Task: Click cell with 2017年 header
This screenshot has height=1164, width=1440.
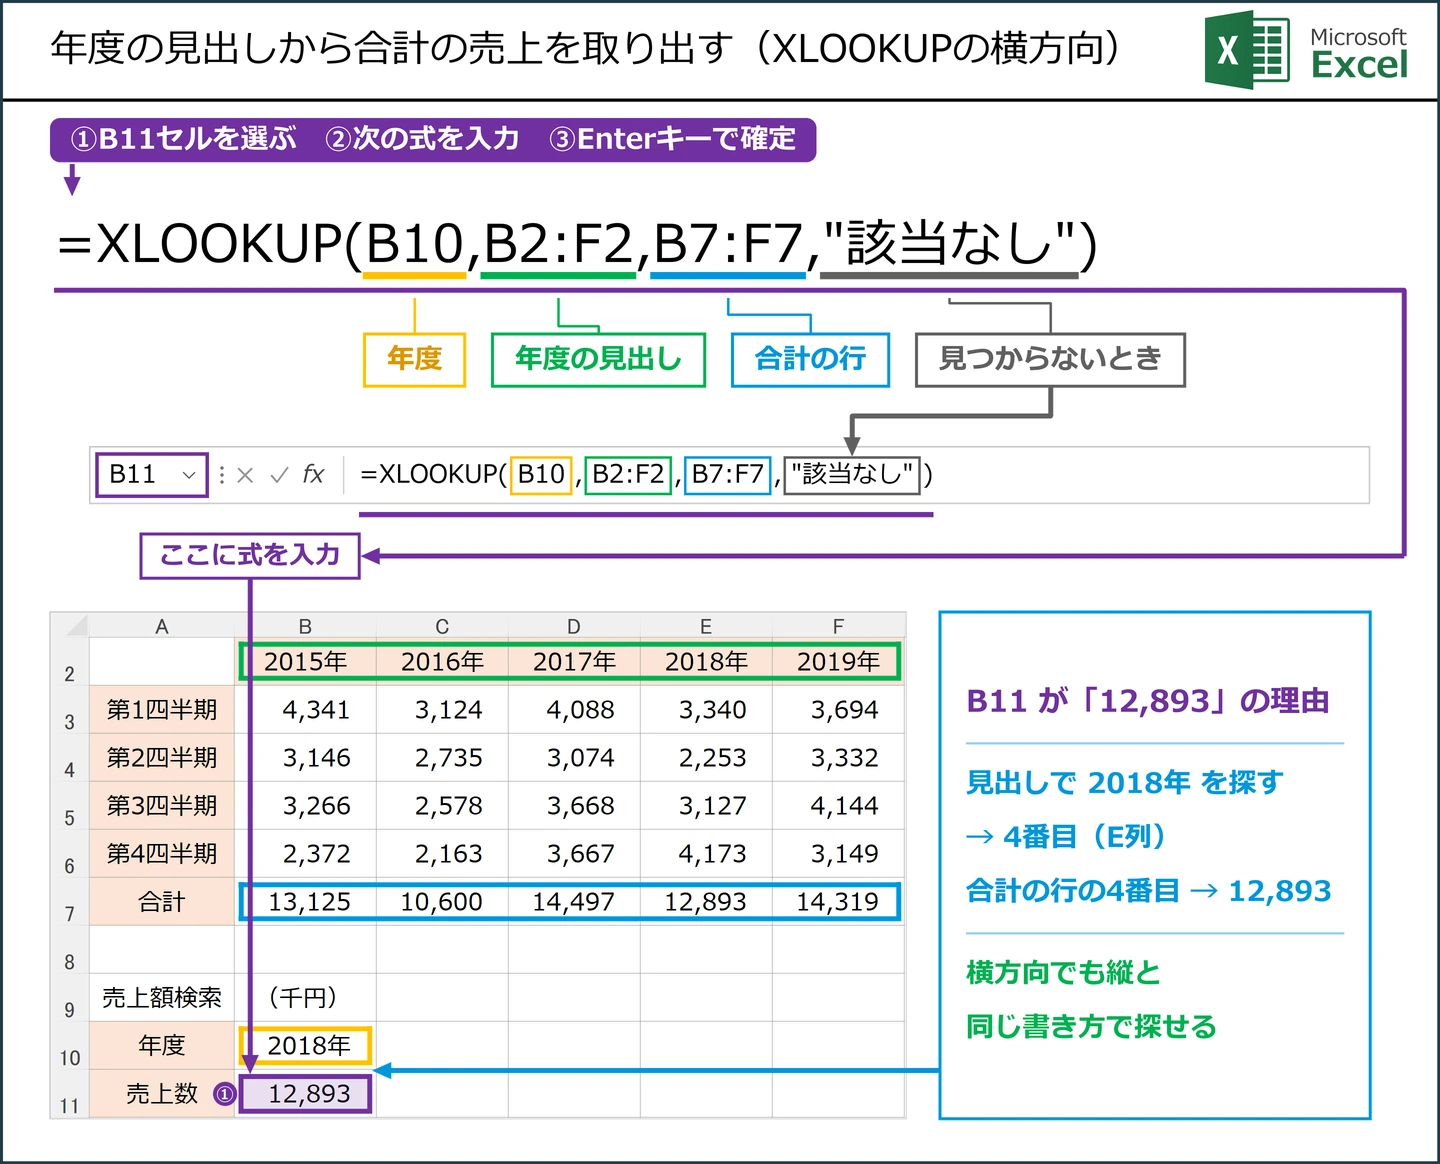Action: tap(574, 662)
